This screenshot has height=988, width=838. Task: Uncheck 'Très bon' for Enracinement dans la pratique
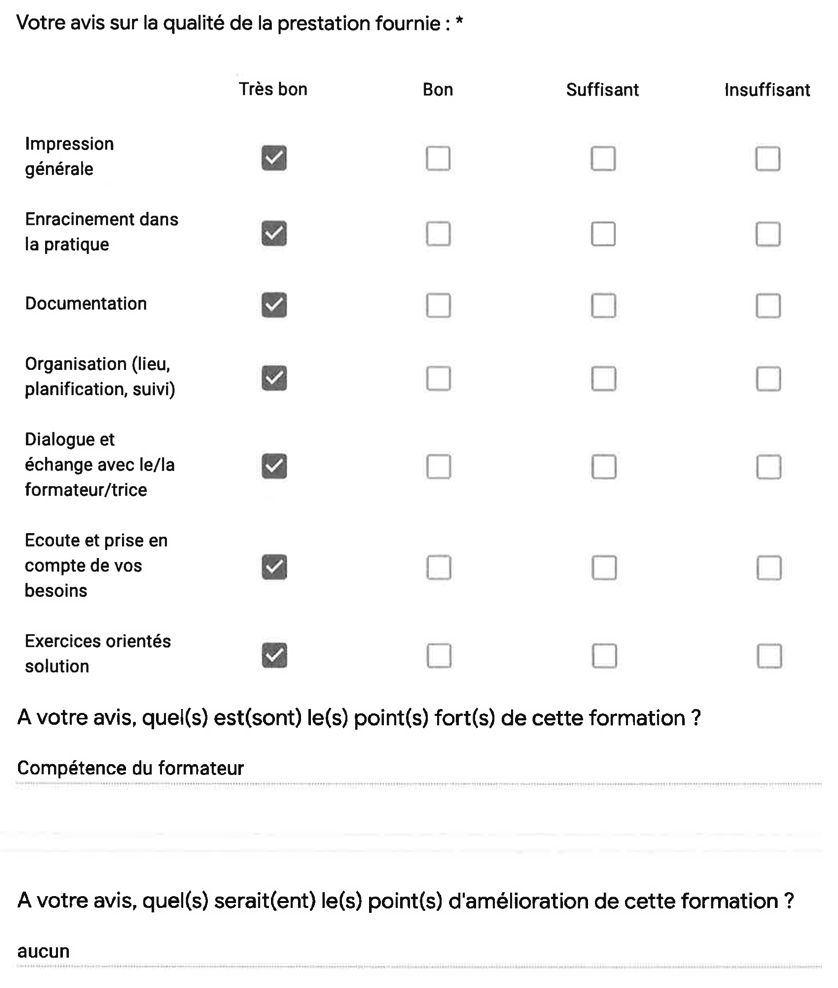pyautogui.click(x=274, y=233)
